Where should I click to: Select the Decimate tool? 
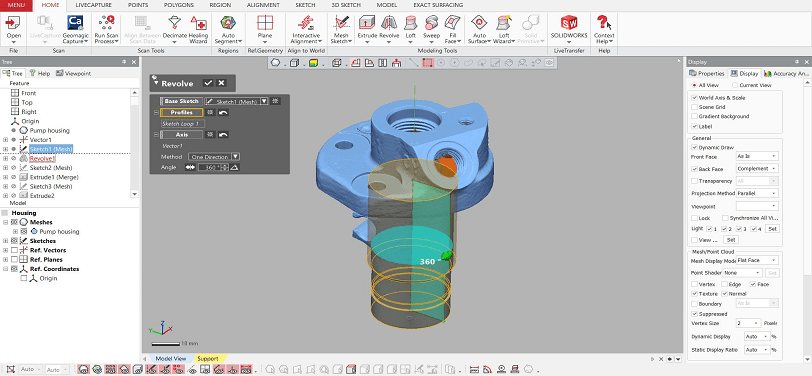tap(175, 28)
